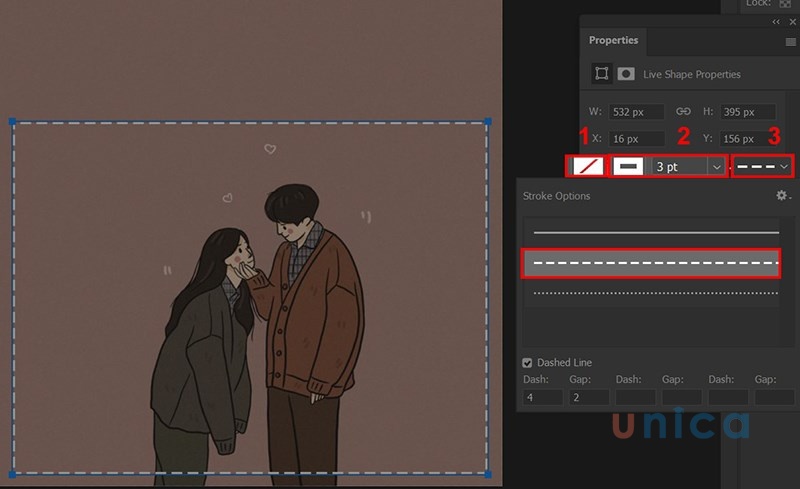Click the Live Shape Properties bounding box icon
Screen dimensions: 800x489
point(602,74)
